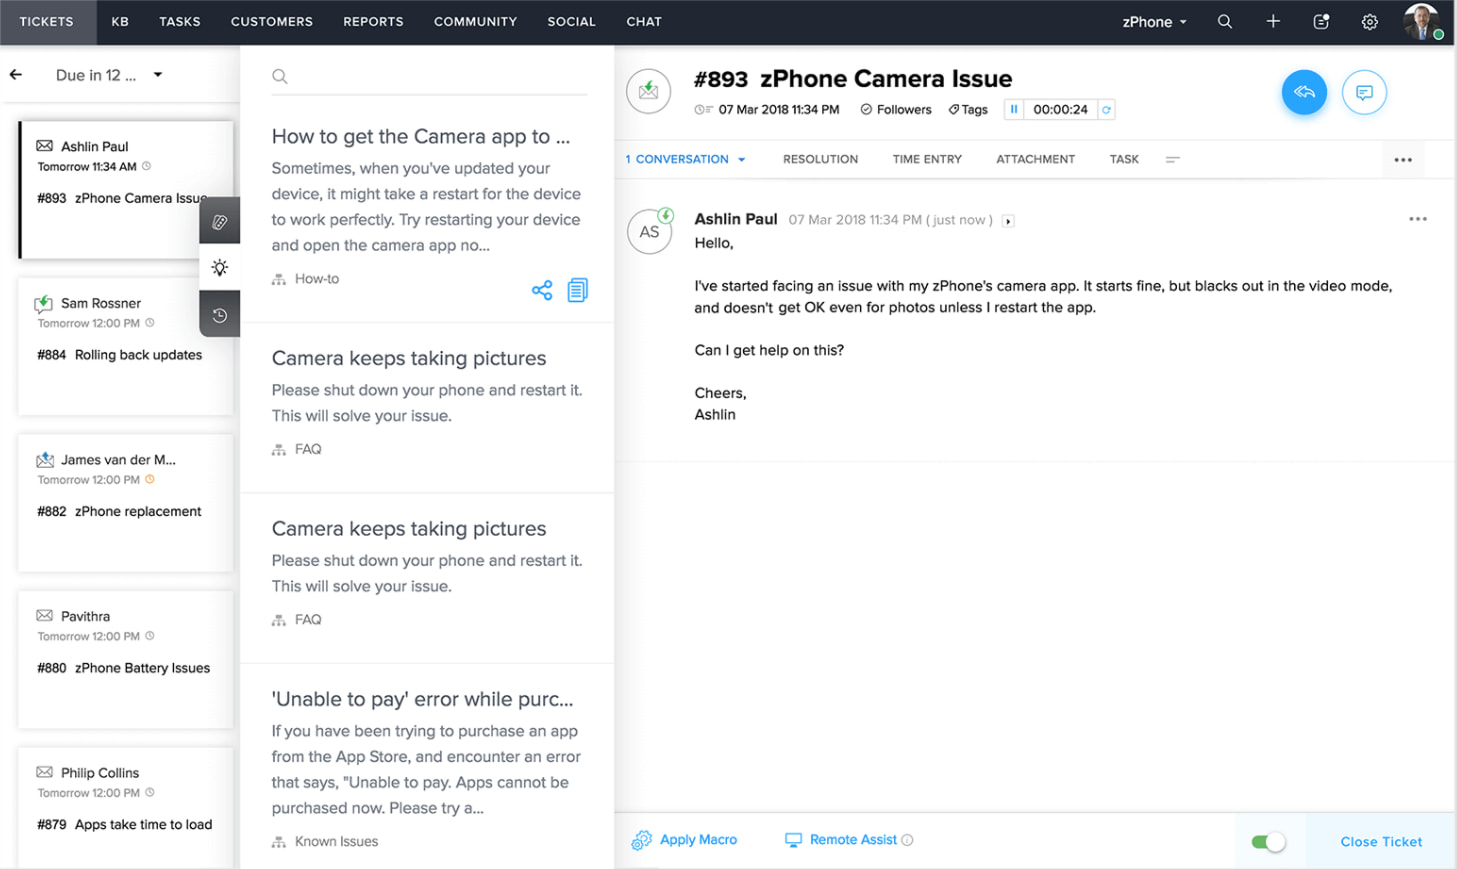Click the blue reply arrow button
The image size is (1457, 869).
point(1304,92)
